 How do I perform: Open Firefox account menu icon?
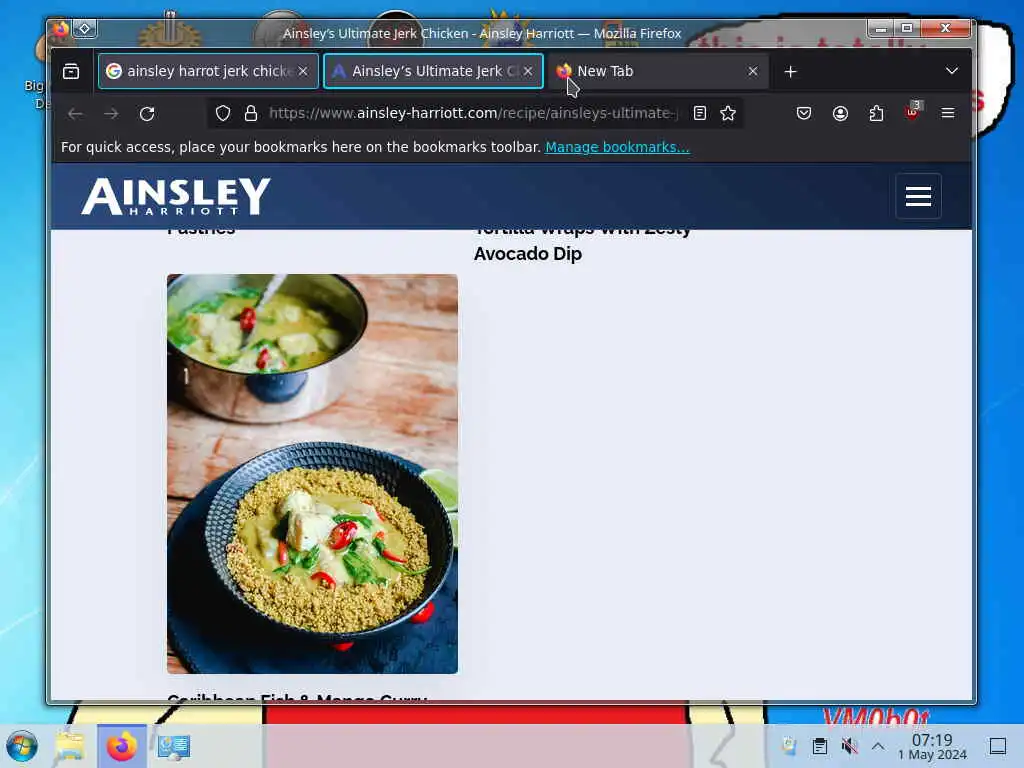click(840, 114)
